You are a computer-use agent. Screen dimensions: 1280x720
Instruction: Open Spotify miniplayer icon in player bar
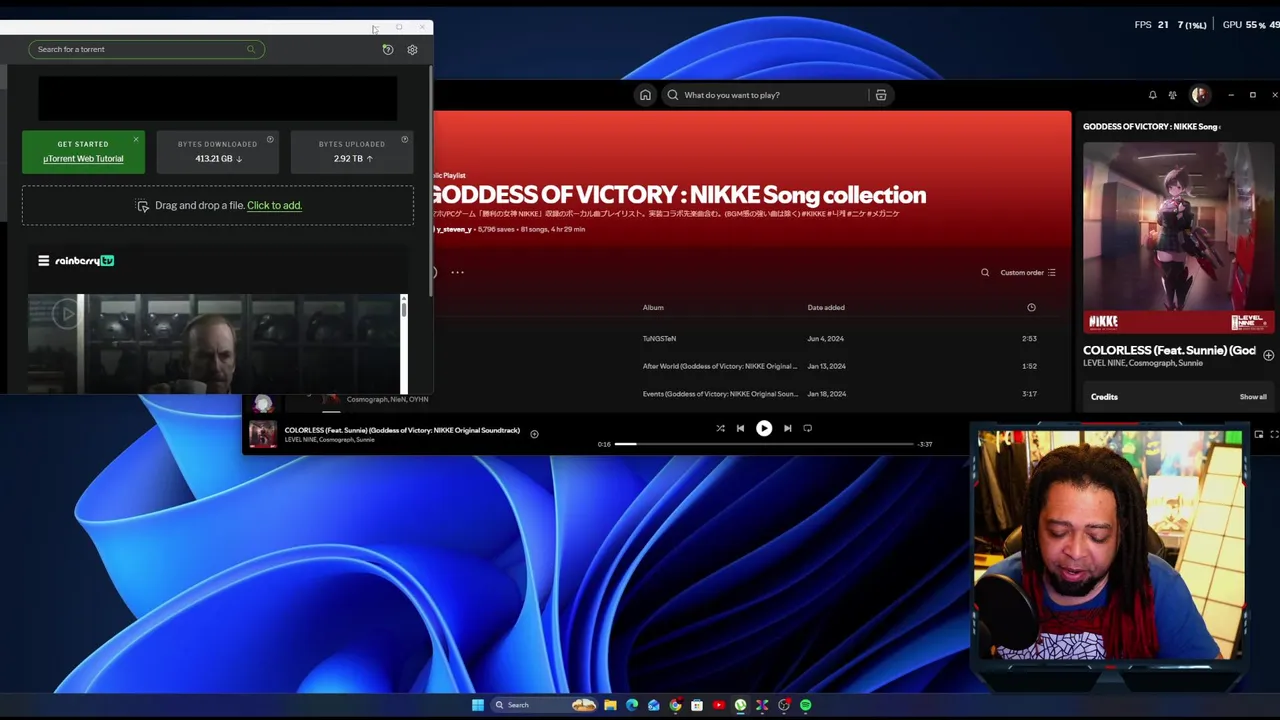coord(1259,434)
